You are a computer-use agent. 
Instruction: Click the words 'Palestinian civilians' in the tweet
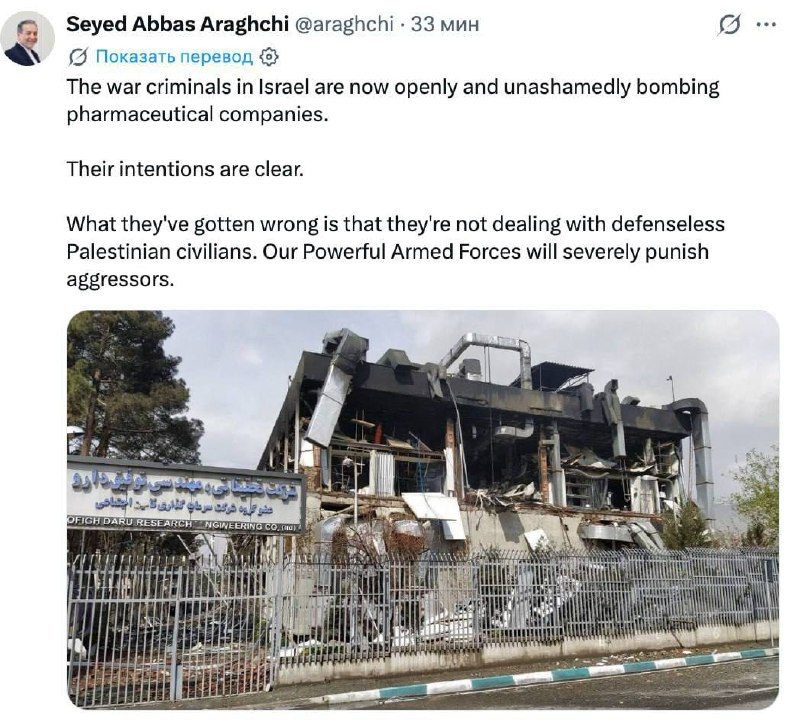[x=160, y=252]
